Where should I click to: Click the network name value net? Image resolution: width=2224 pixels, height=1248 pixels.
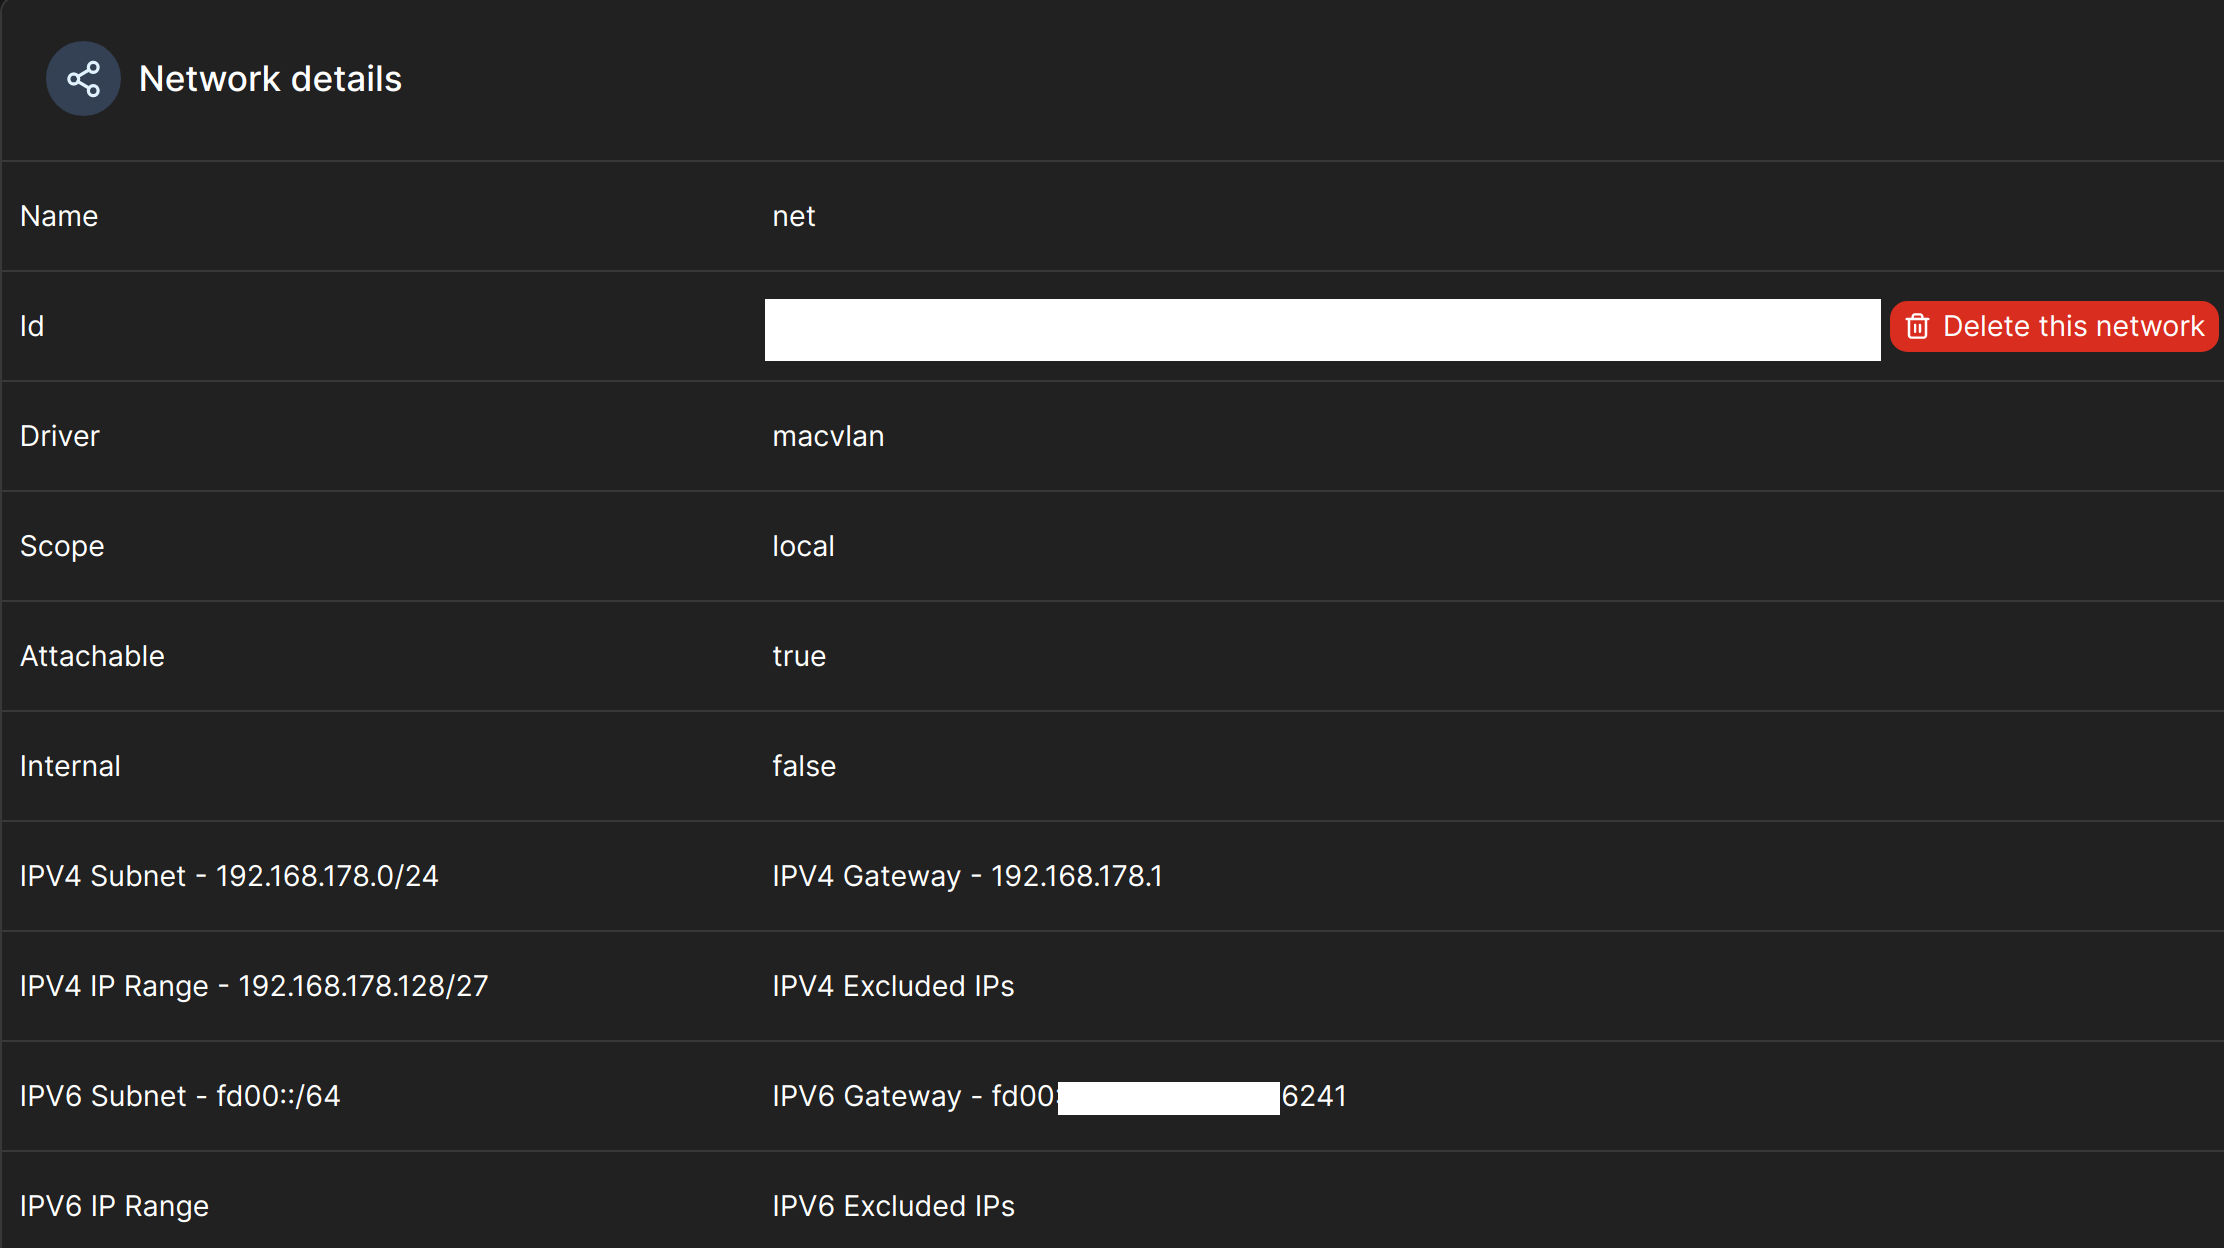tap(793, 216)
